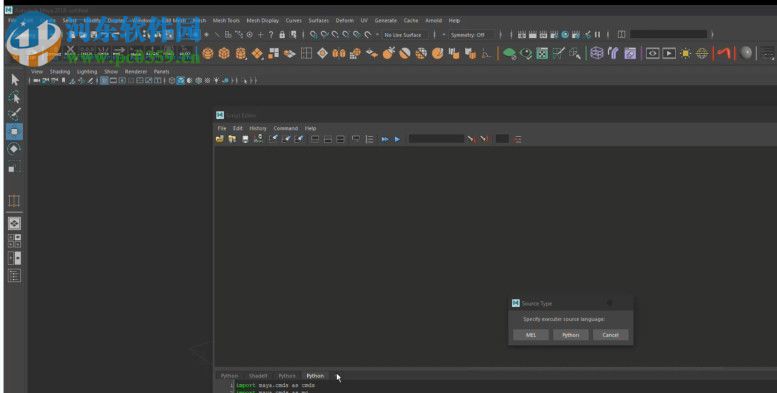The image size is (777, 393).
Task: Open the Lighting menu in viewport panel
Action: click(87, 71)
